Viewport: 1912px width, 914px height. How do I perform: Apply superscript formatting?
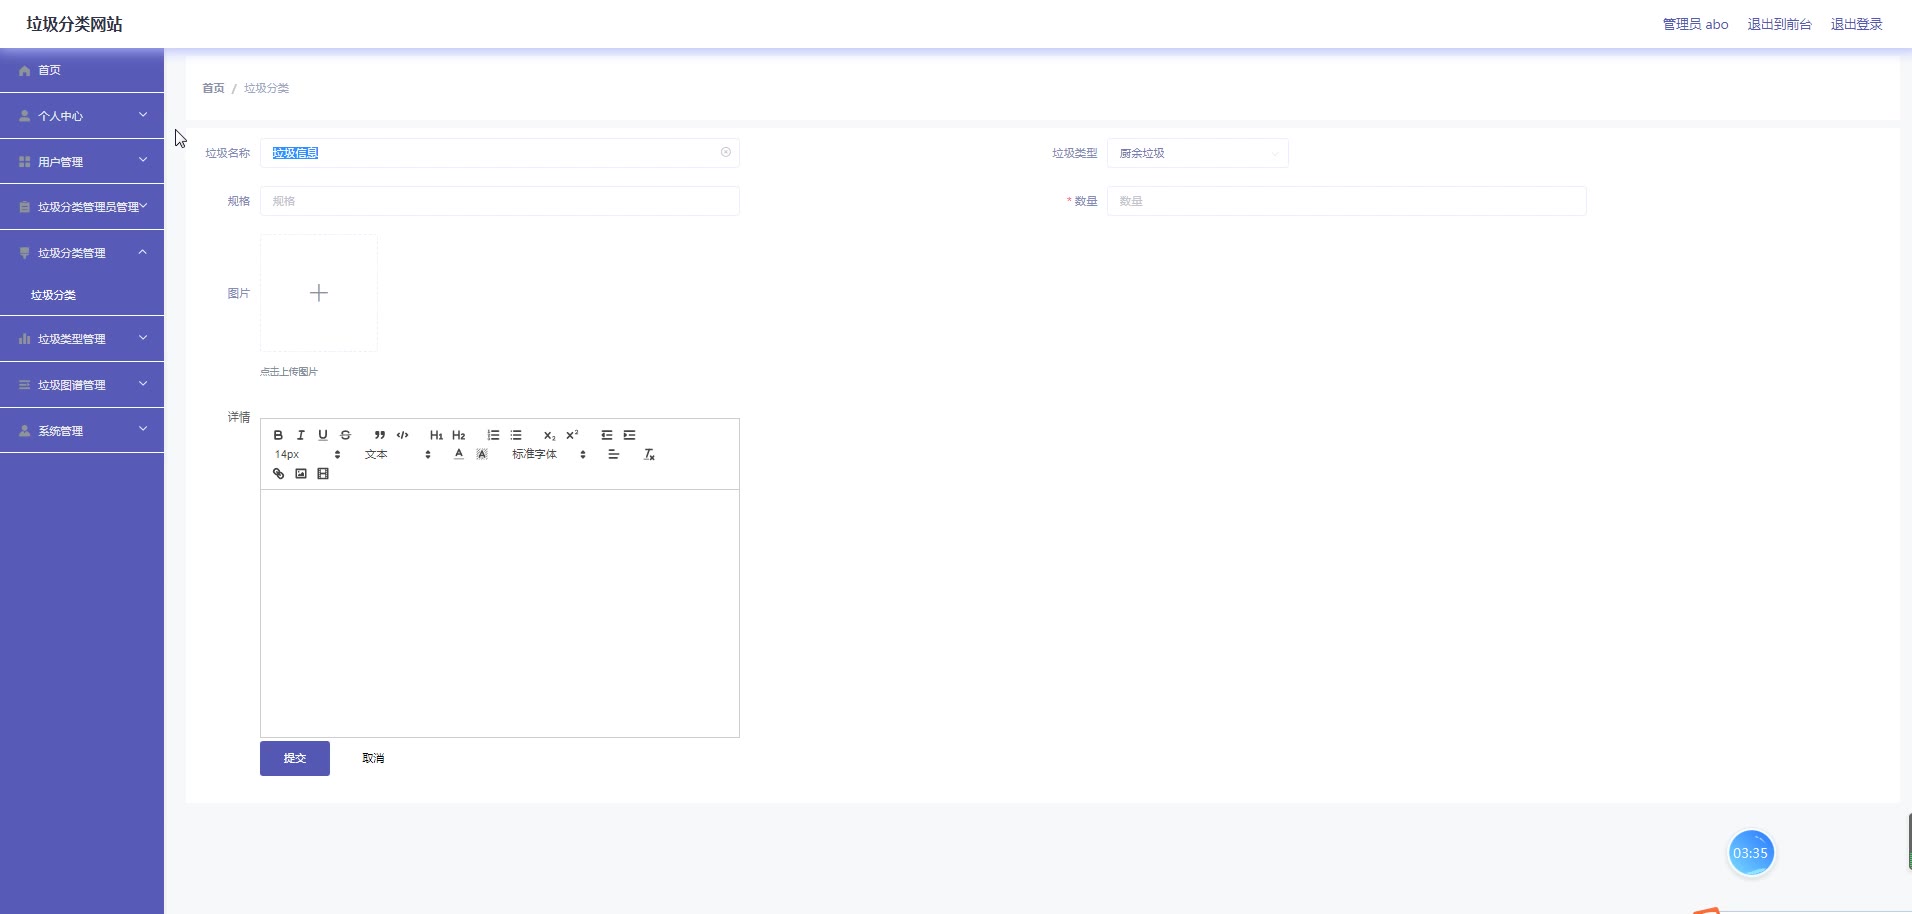(572, 435)
